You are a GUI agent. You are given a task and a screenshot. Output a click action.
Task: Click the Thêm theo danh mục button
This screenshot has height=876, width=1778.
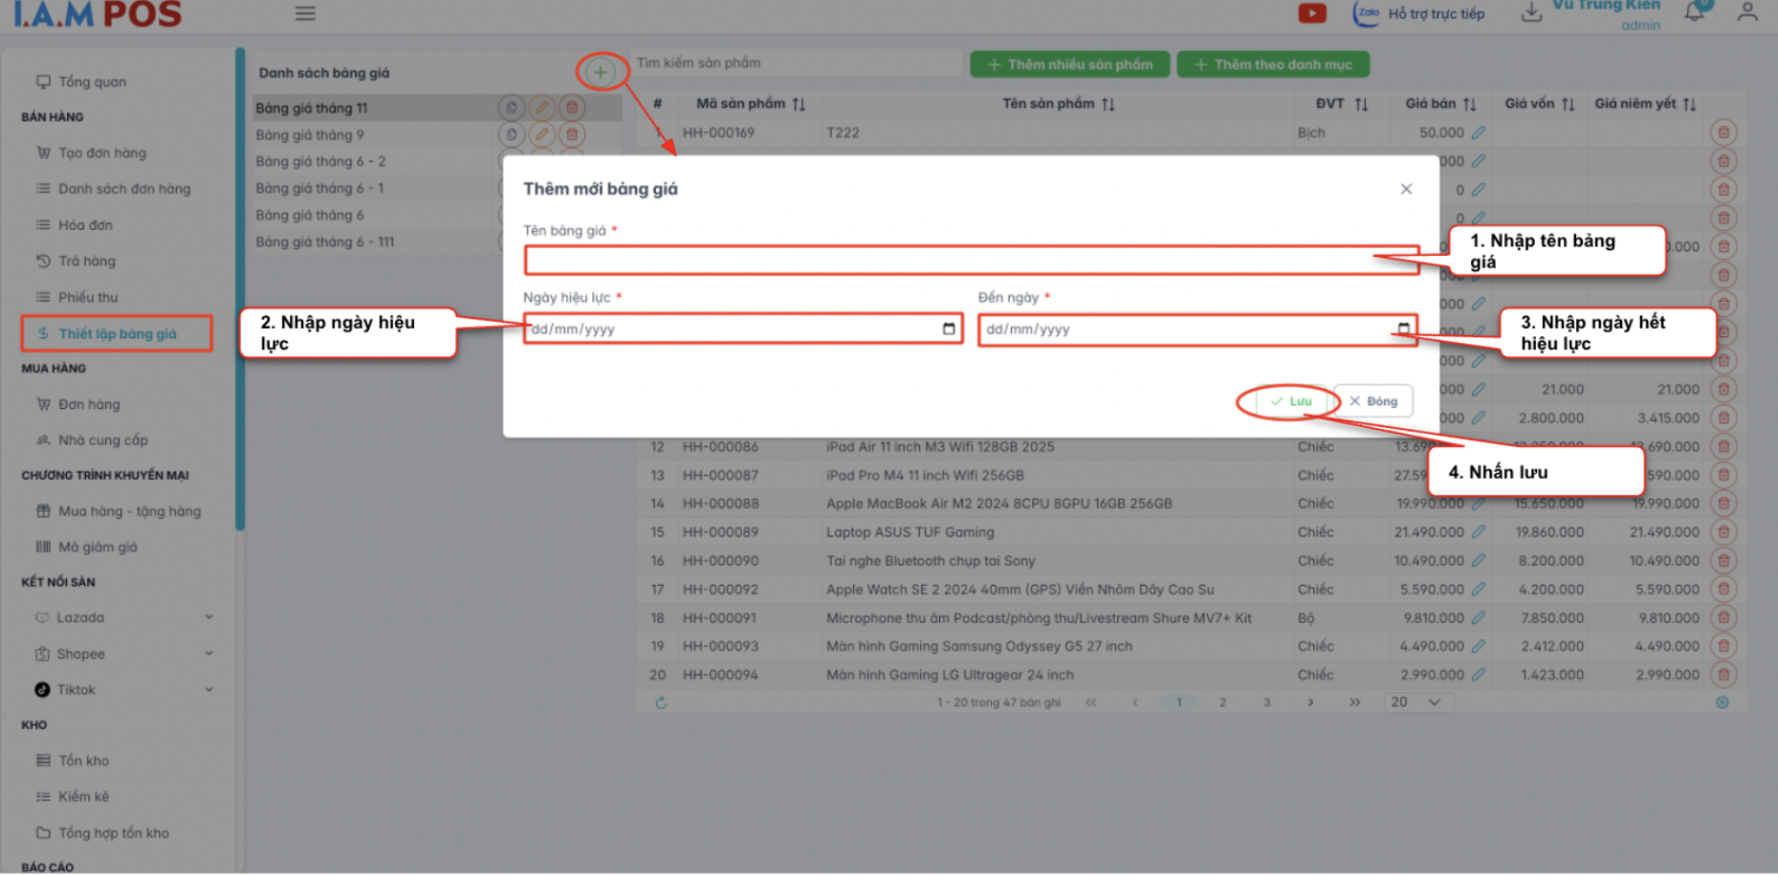[x=1273, y=65]
